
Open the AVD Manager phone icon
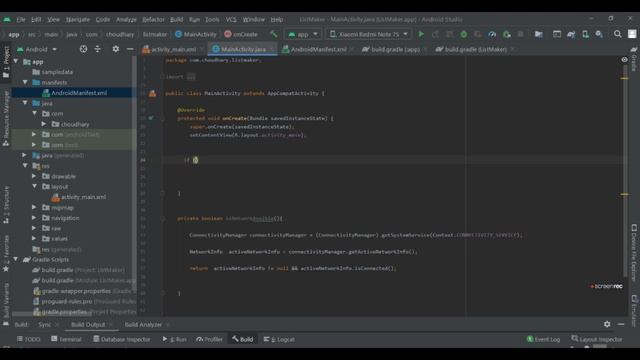click(585, 34)
